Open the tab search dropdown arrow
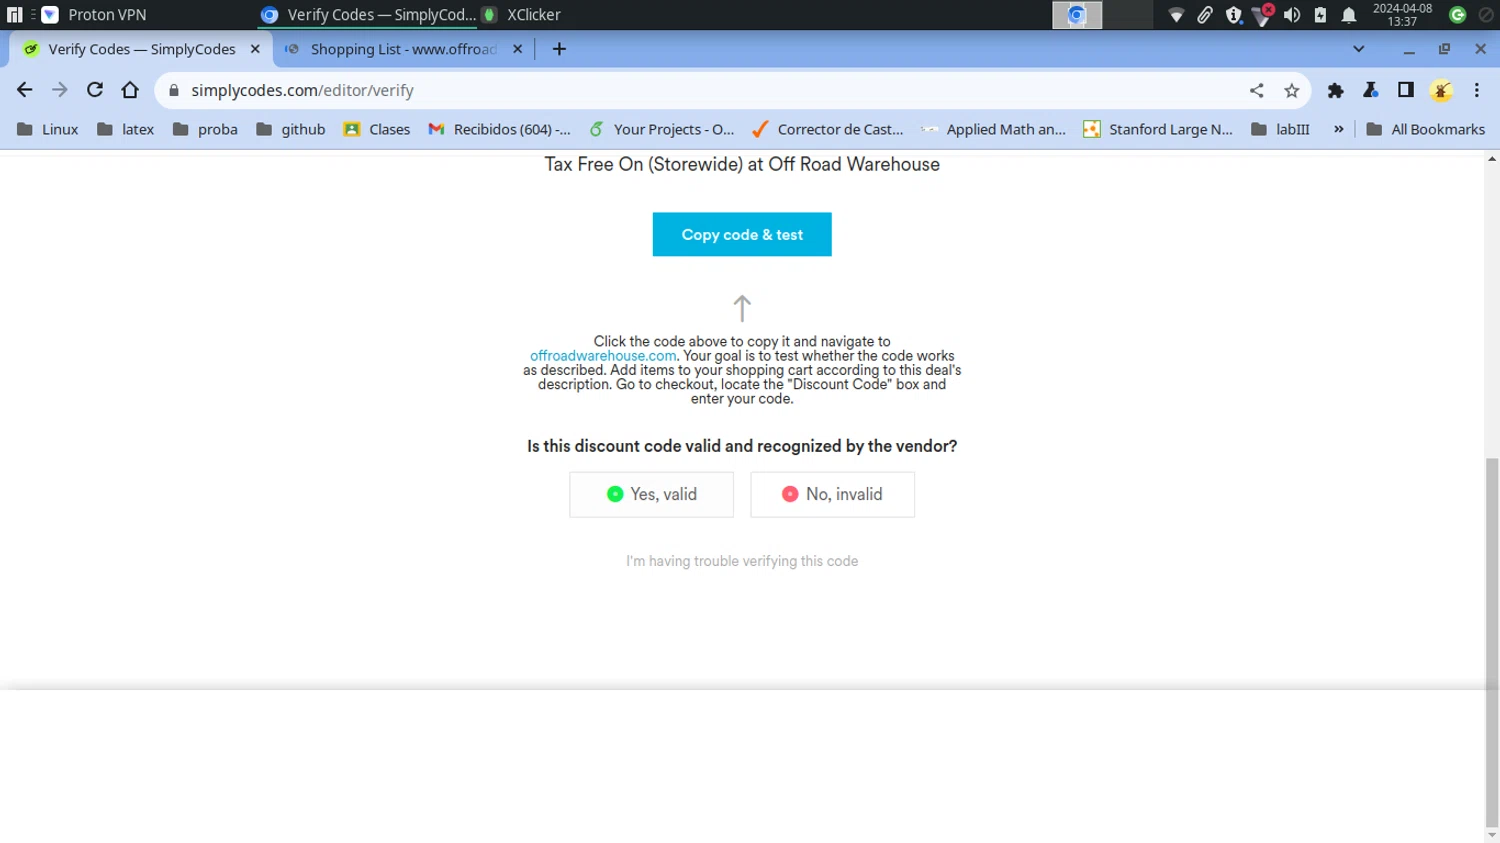Viewport: 1500px width, 843px height. 1358,49
